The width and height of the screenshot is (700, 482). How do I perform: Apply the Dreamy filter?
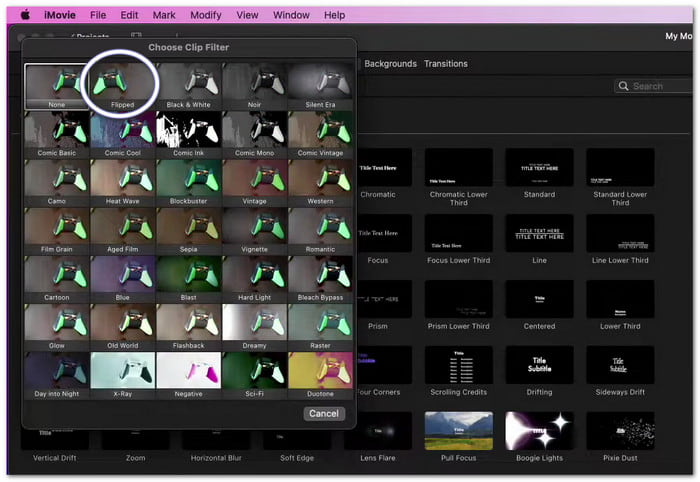pyautogui.click(x=254, y=327)
